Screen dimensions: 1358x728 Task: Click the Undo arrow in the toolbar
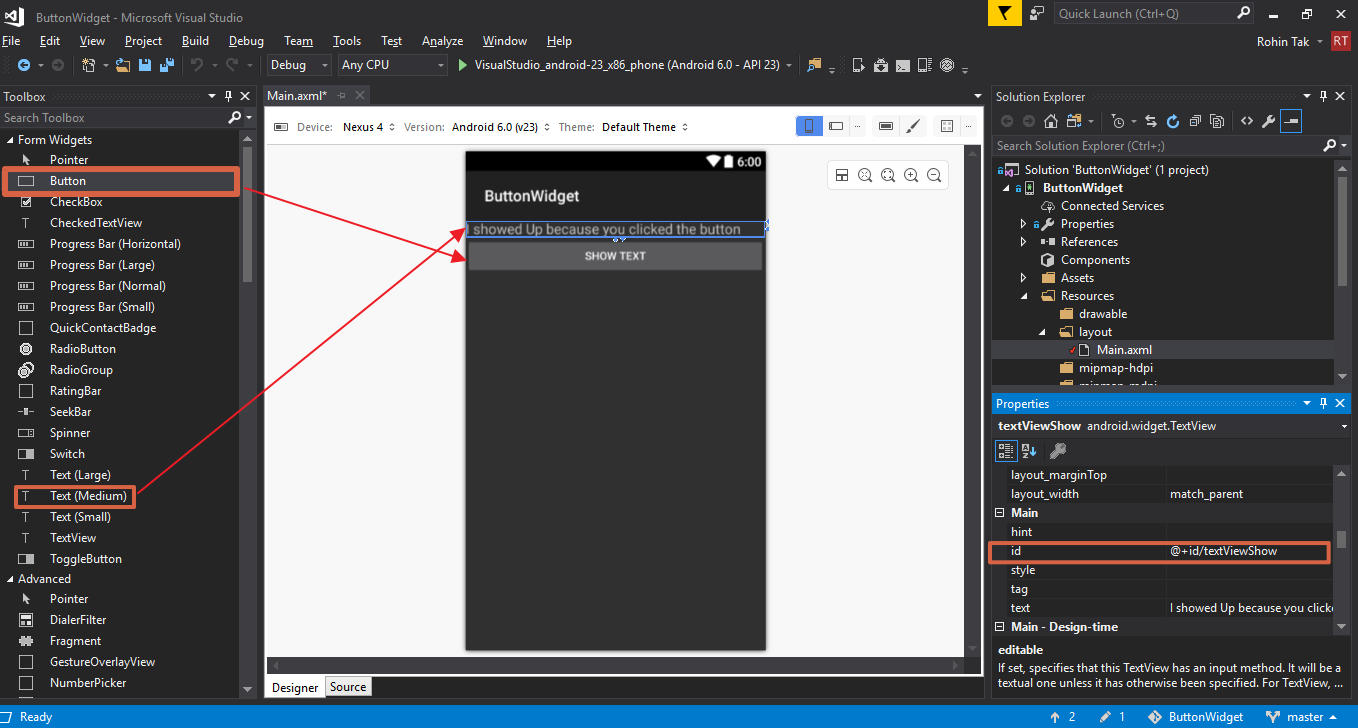197,65
